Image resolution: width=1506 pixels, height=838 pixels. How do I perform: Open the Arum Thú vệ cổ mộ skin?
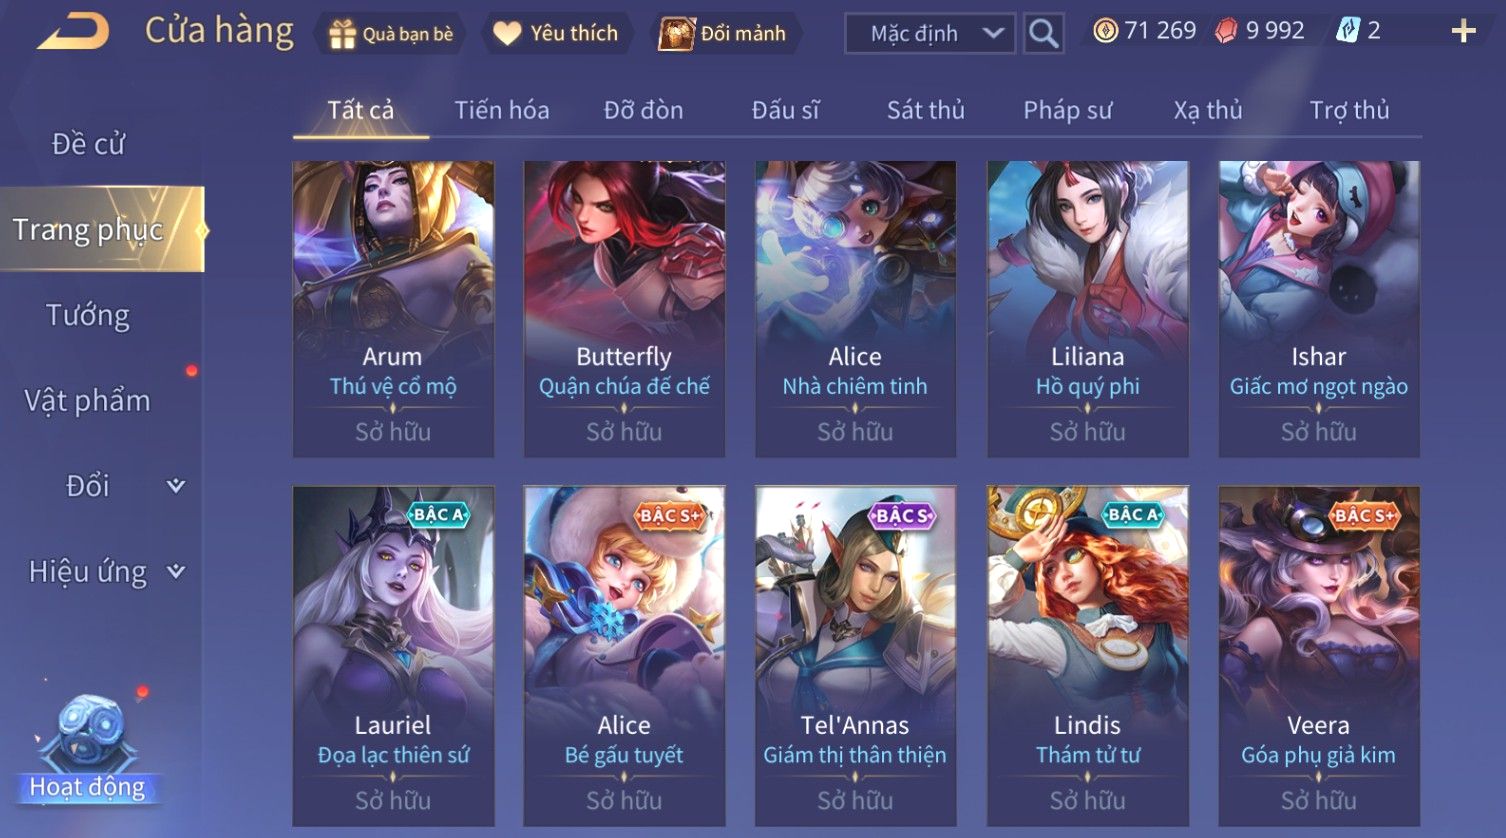[x=393, y=310]
